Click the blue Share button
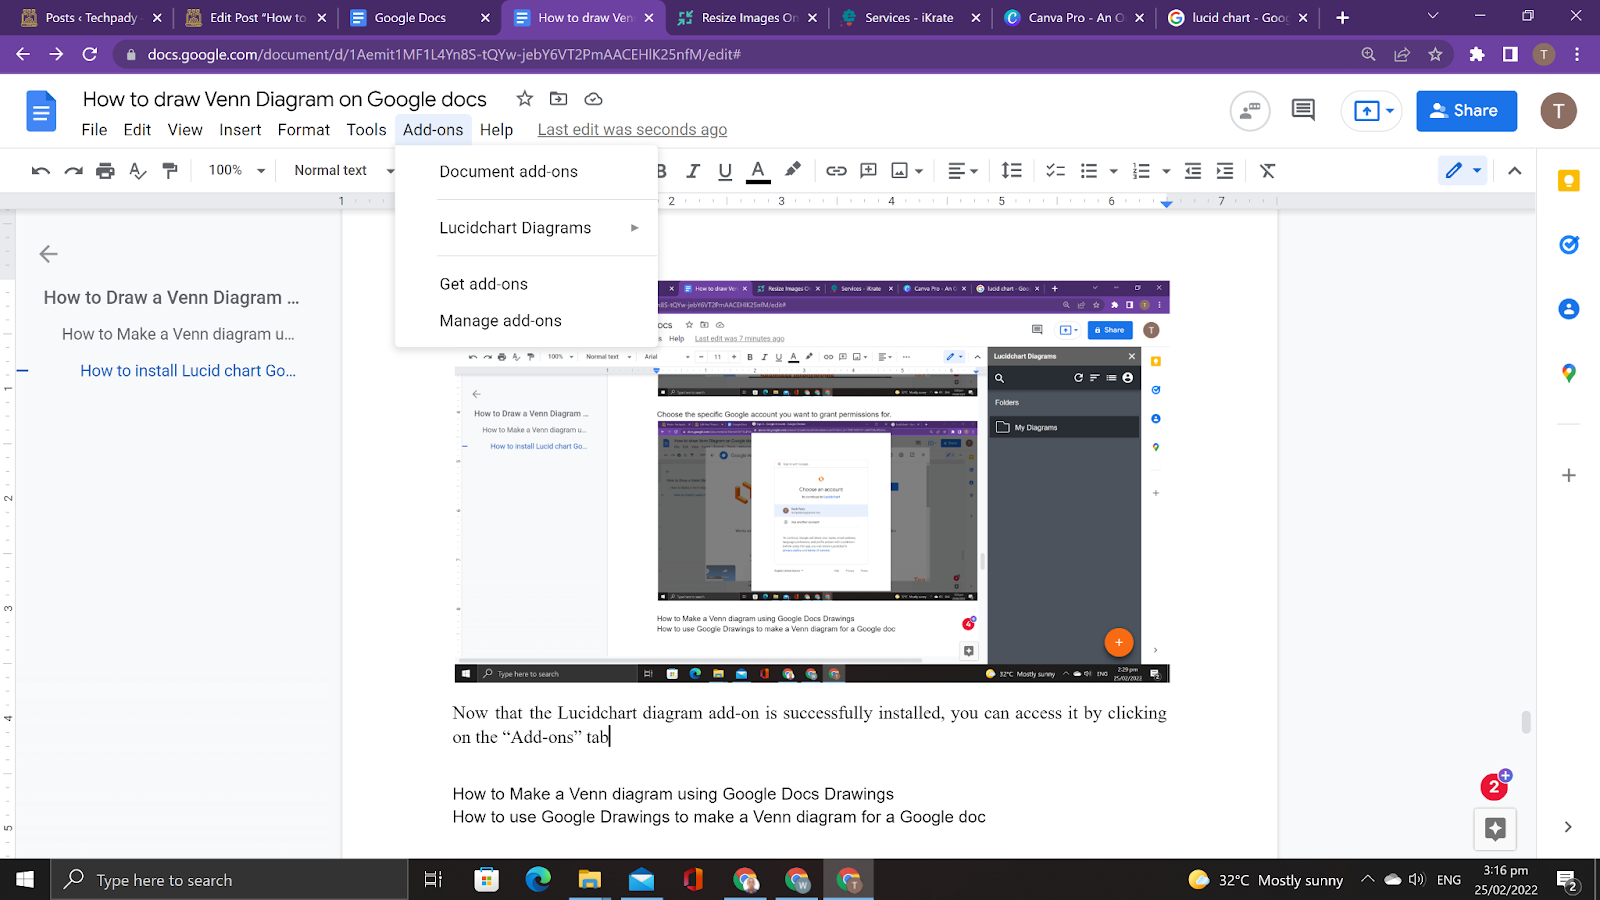 point(1466,110)
